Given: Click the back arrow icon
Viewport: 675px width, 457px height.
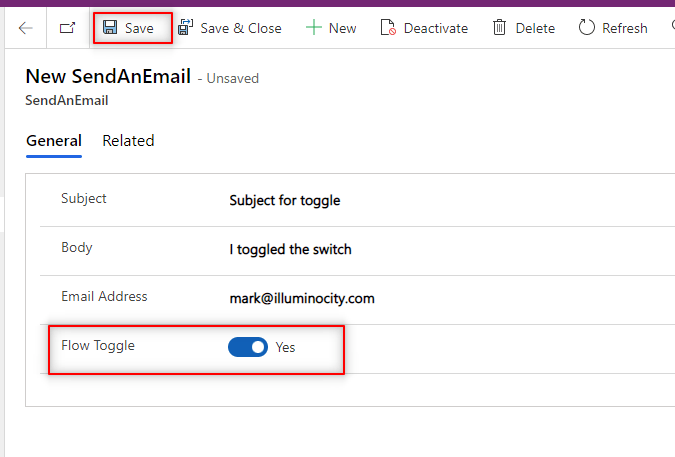Looking at the screenshot, I should pyautogui.click(x=26, y=28).
